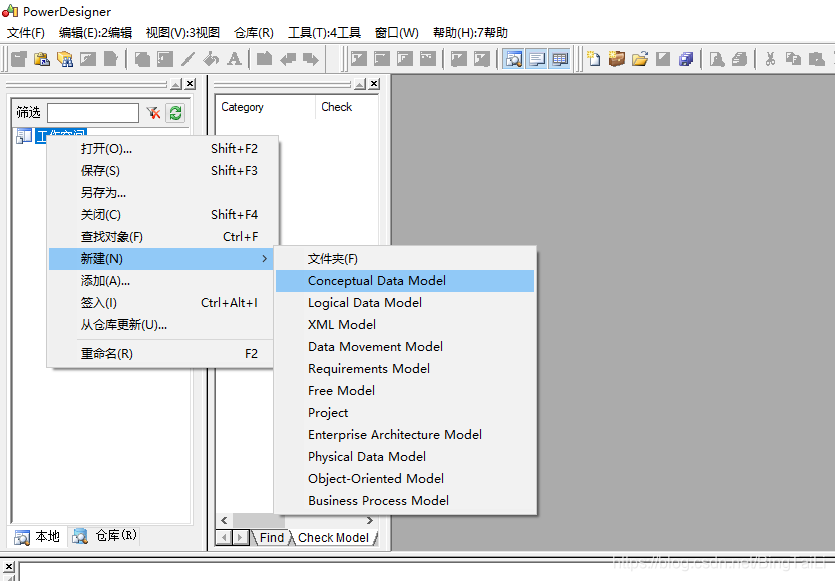835x581 pixels.
Task: Open the 窗口(W) menu
Action: tap(397, 33)
